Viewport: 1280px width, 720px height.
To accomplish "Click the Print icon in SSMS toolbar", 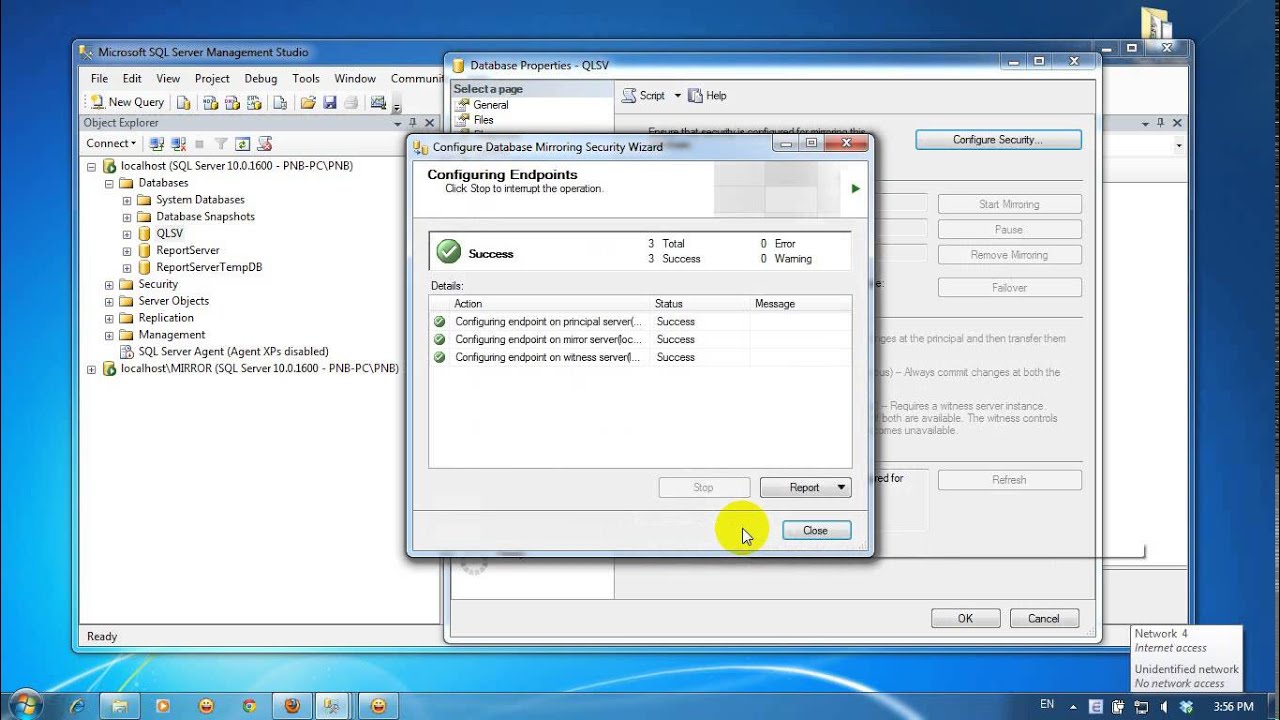I will [350, 102].
